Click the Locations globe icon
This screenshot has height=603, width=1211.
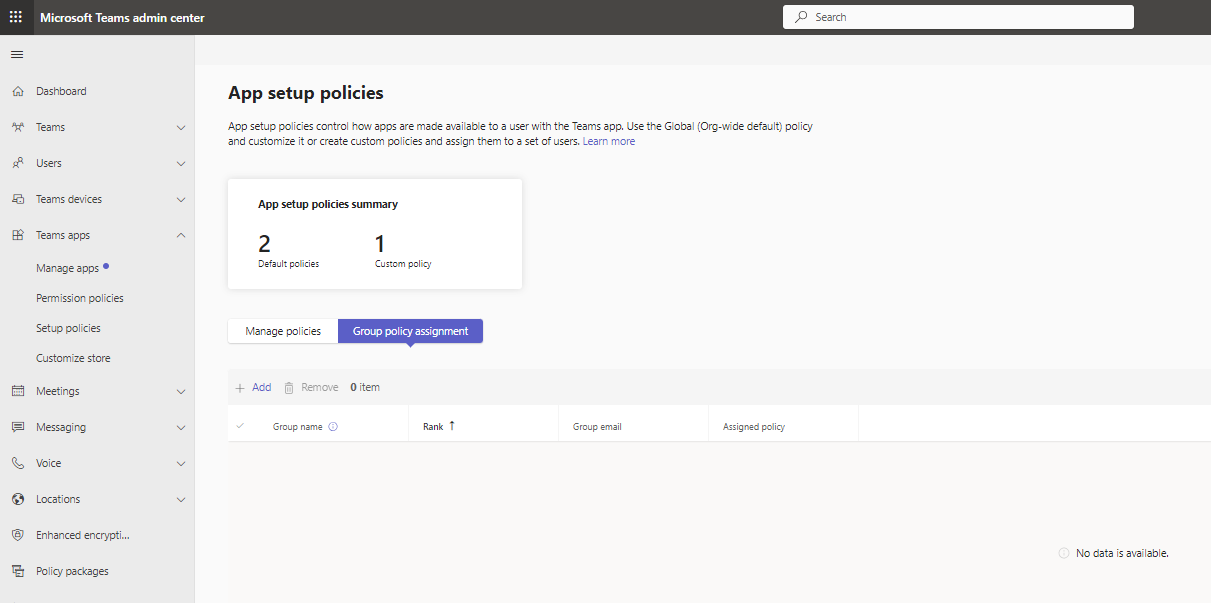point(18,499)
